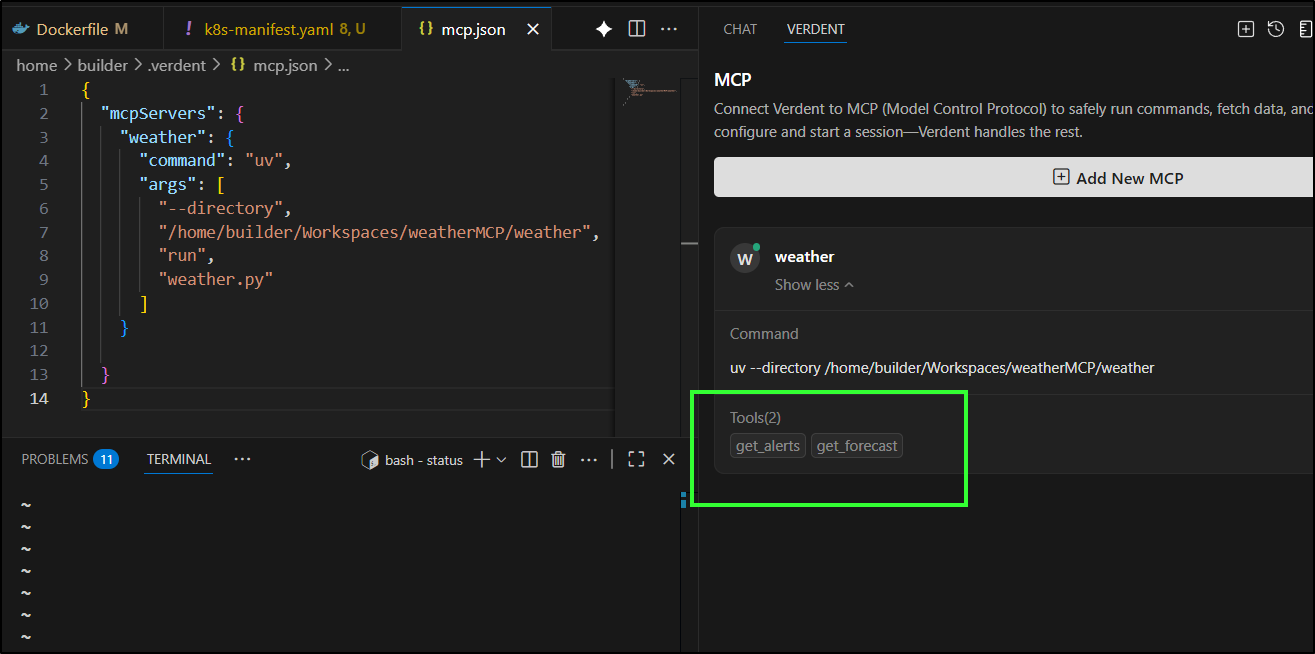
Task: Collapse weather details via Show less
Action: [814, 285]
